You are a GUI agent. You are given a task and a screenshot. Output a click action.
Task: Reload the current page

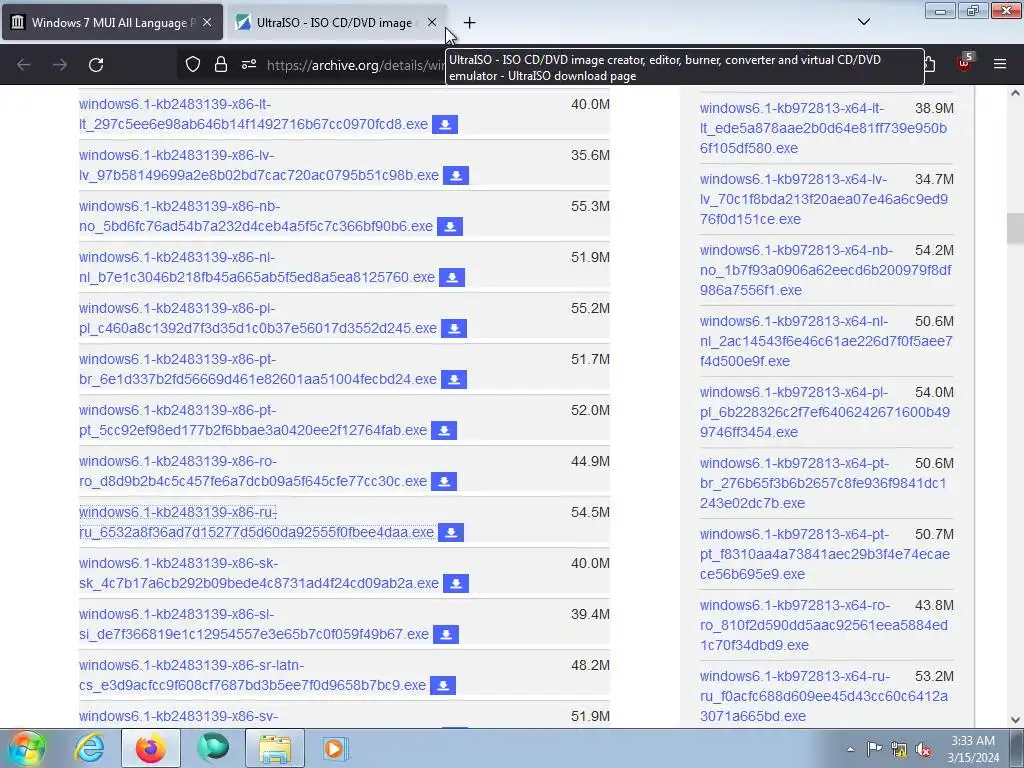tap(96, 65)
